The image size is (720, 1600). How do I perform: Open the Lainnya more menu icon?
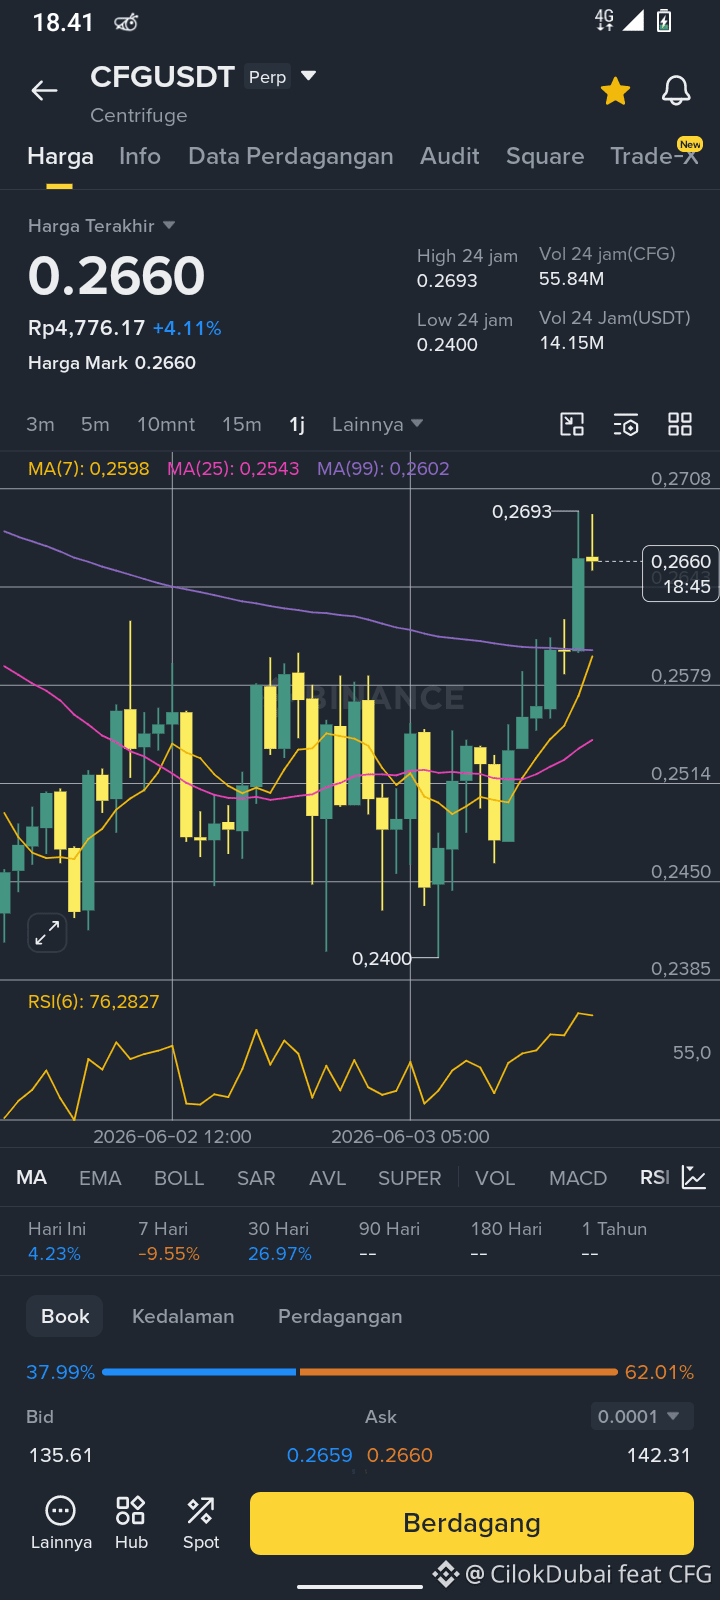tap(61, 1523)
